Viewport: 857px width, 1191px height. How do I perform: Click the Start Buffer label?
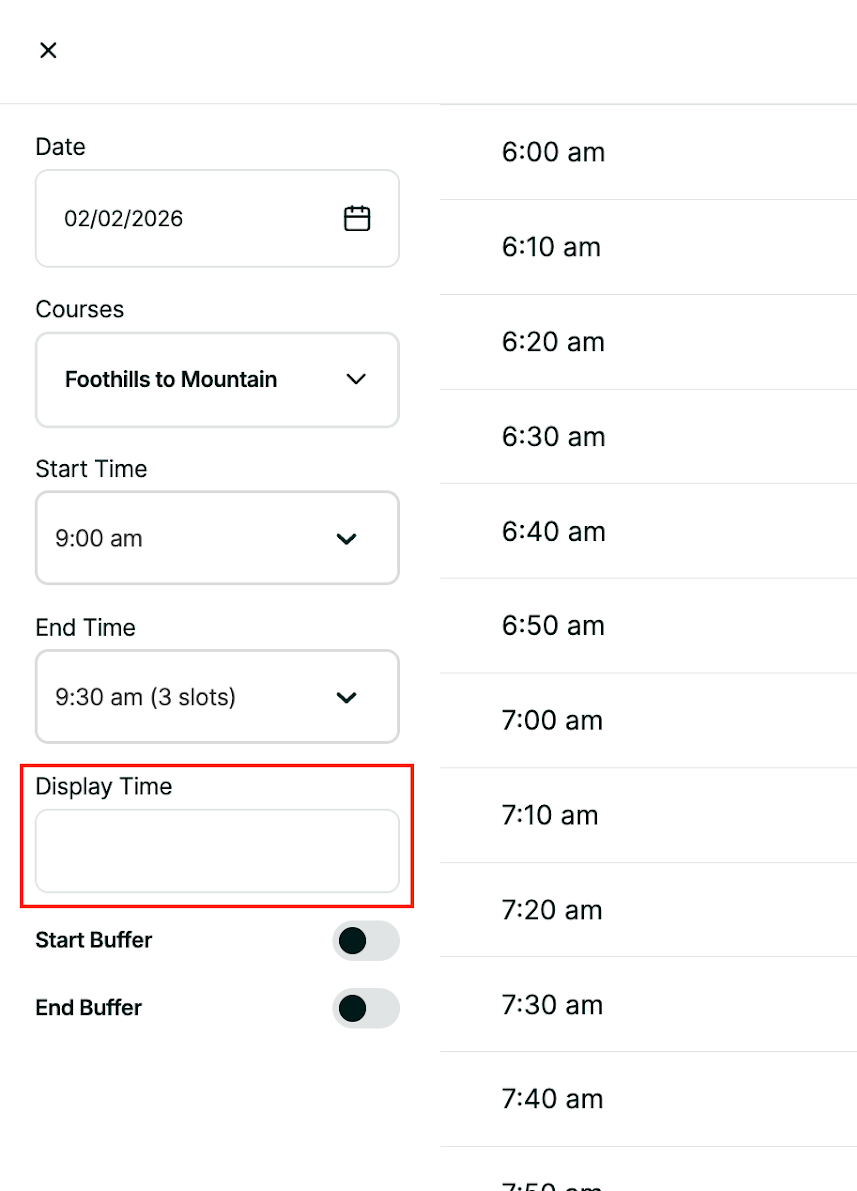(x=93, y=941)
